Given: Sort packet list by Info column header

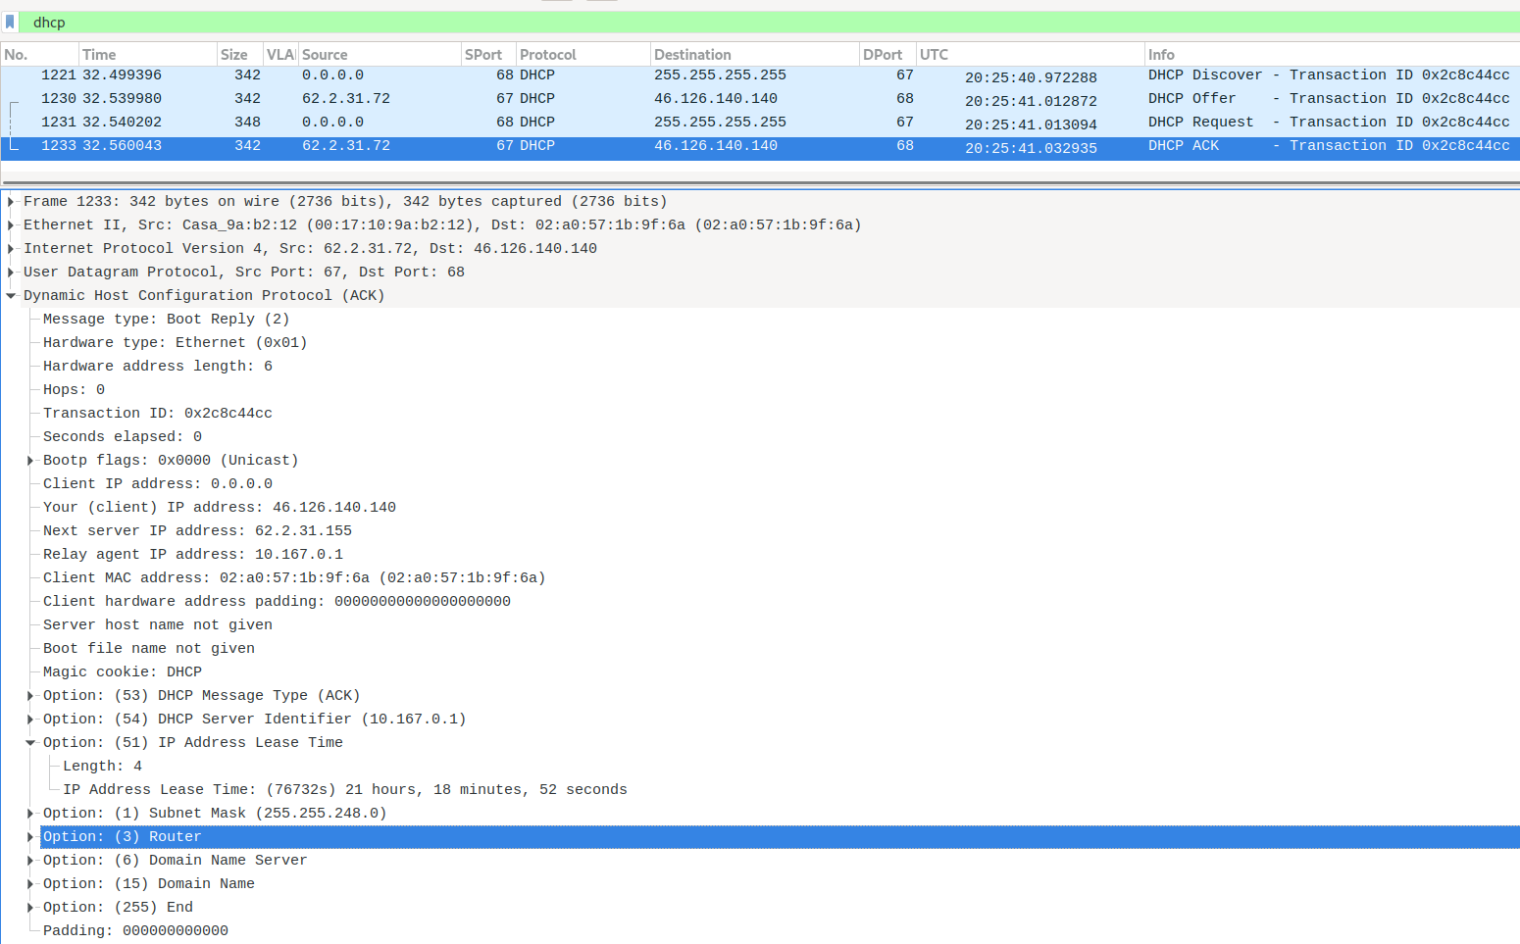Looking at the screenshot, I should tap(1161, 55).
